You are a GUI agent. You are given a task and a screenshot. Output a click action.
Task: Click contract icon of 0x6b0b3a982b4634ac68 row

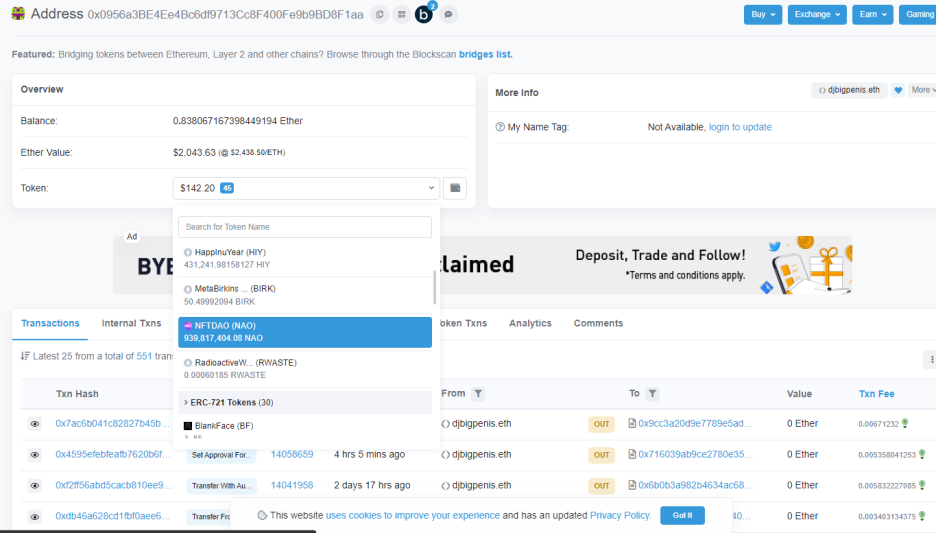[632, 485]
